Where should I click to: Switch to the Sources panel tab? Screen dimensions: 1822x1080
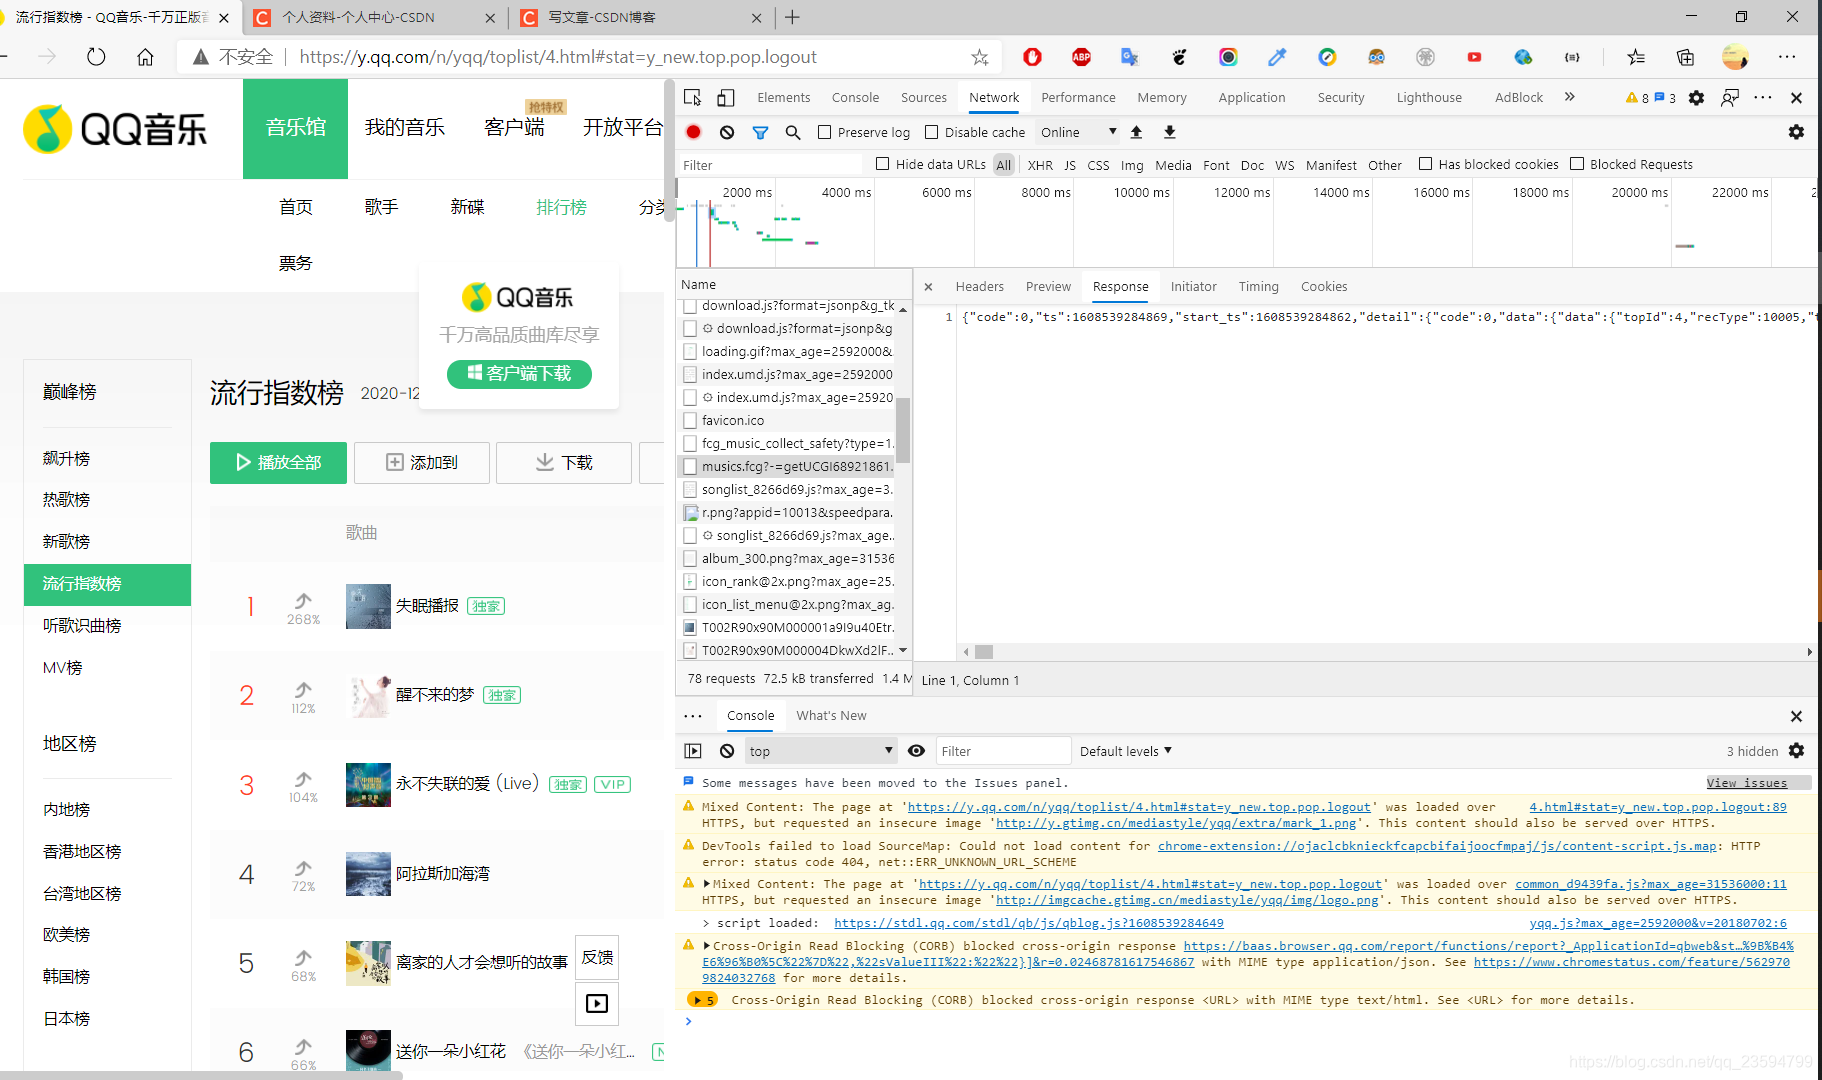tap(923, 97)
